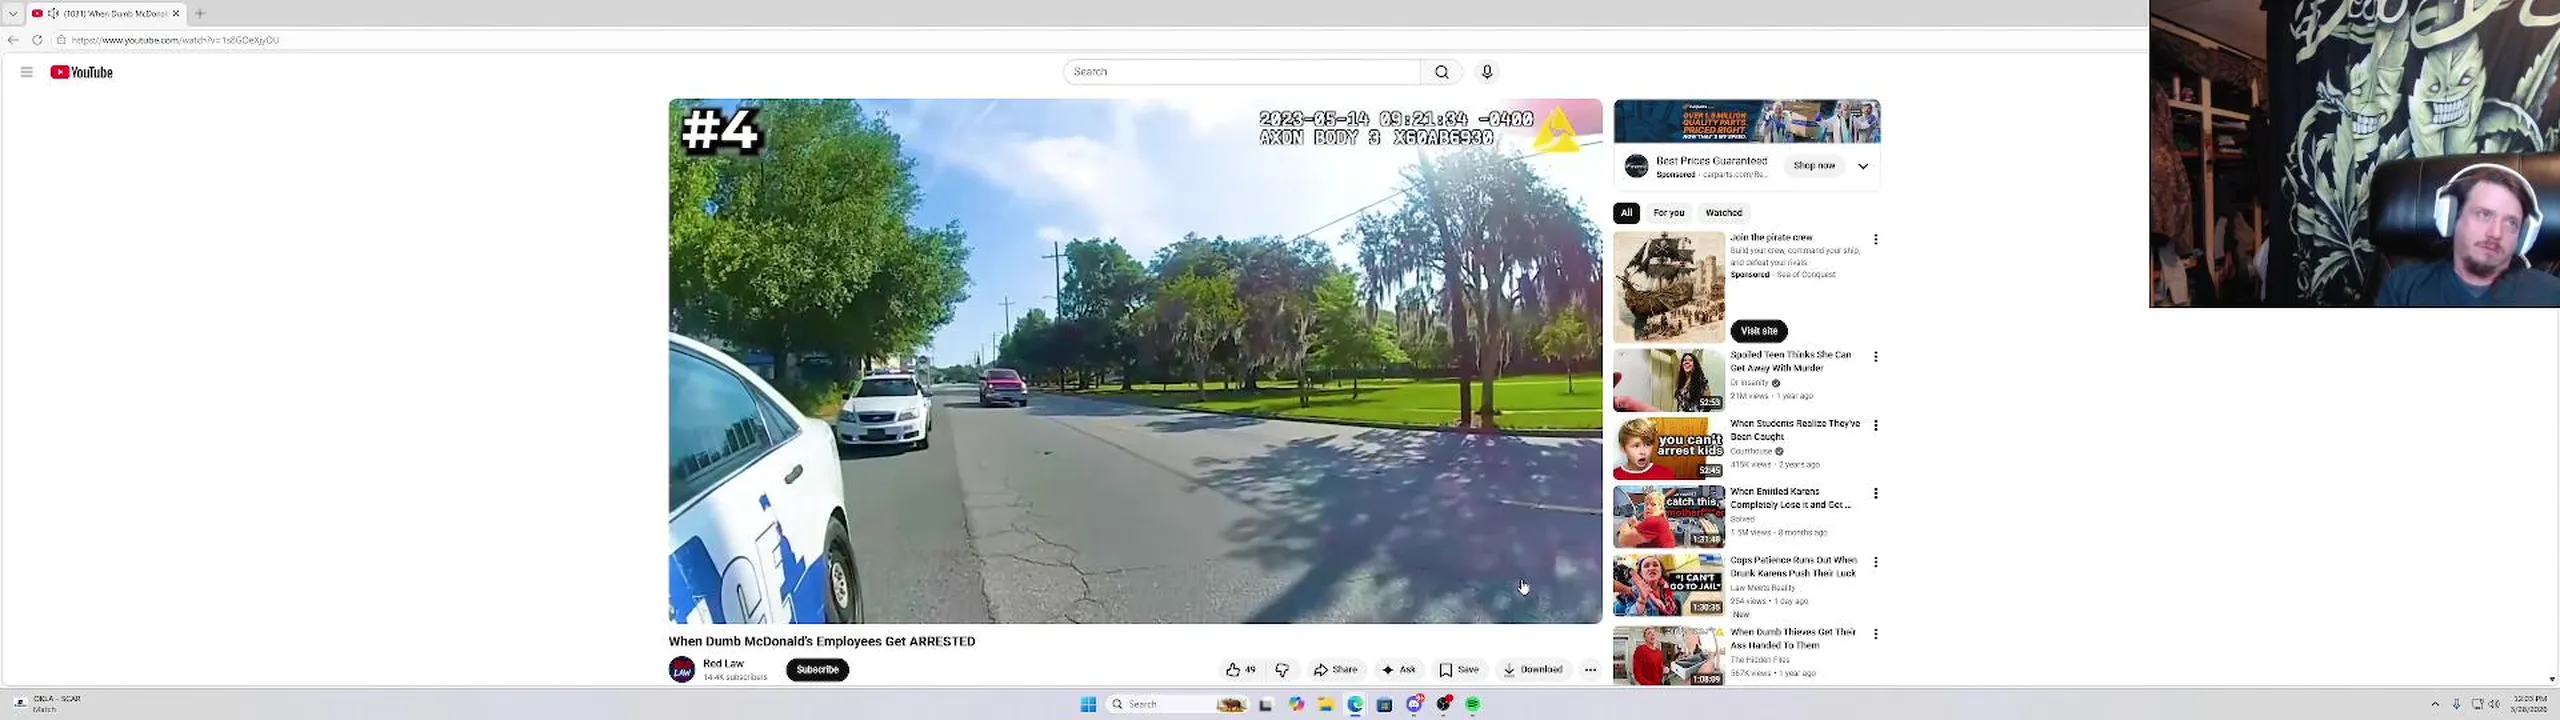Viewport: 2560px width, 720px height.
Task: Go back in the browser
Action: pyautogui.click(x=13, y=40)
